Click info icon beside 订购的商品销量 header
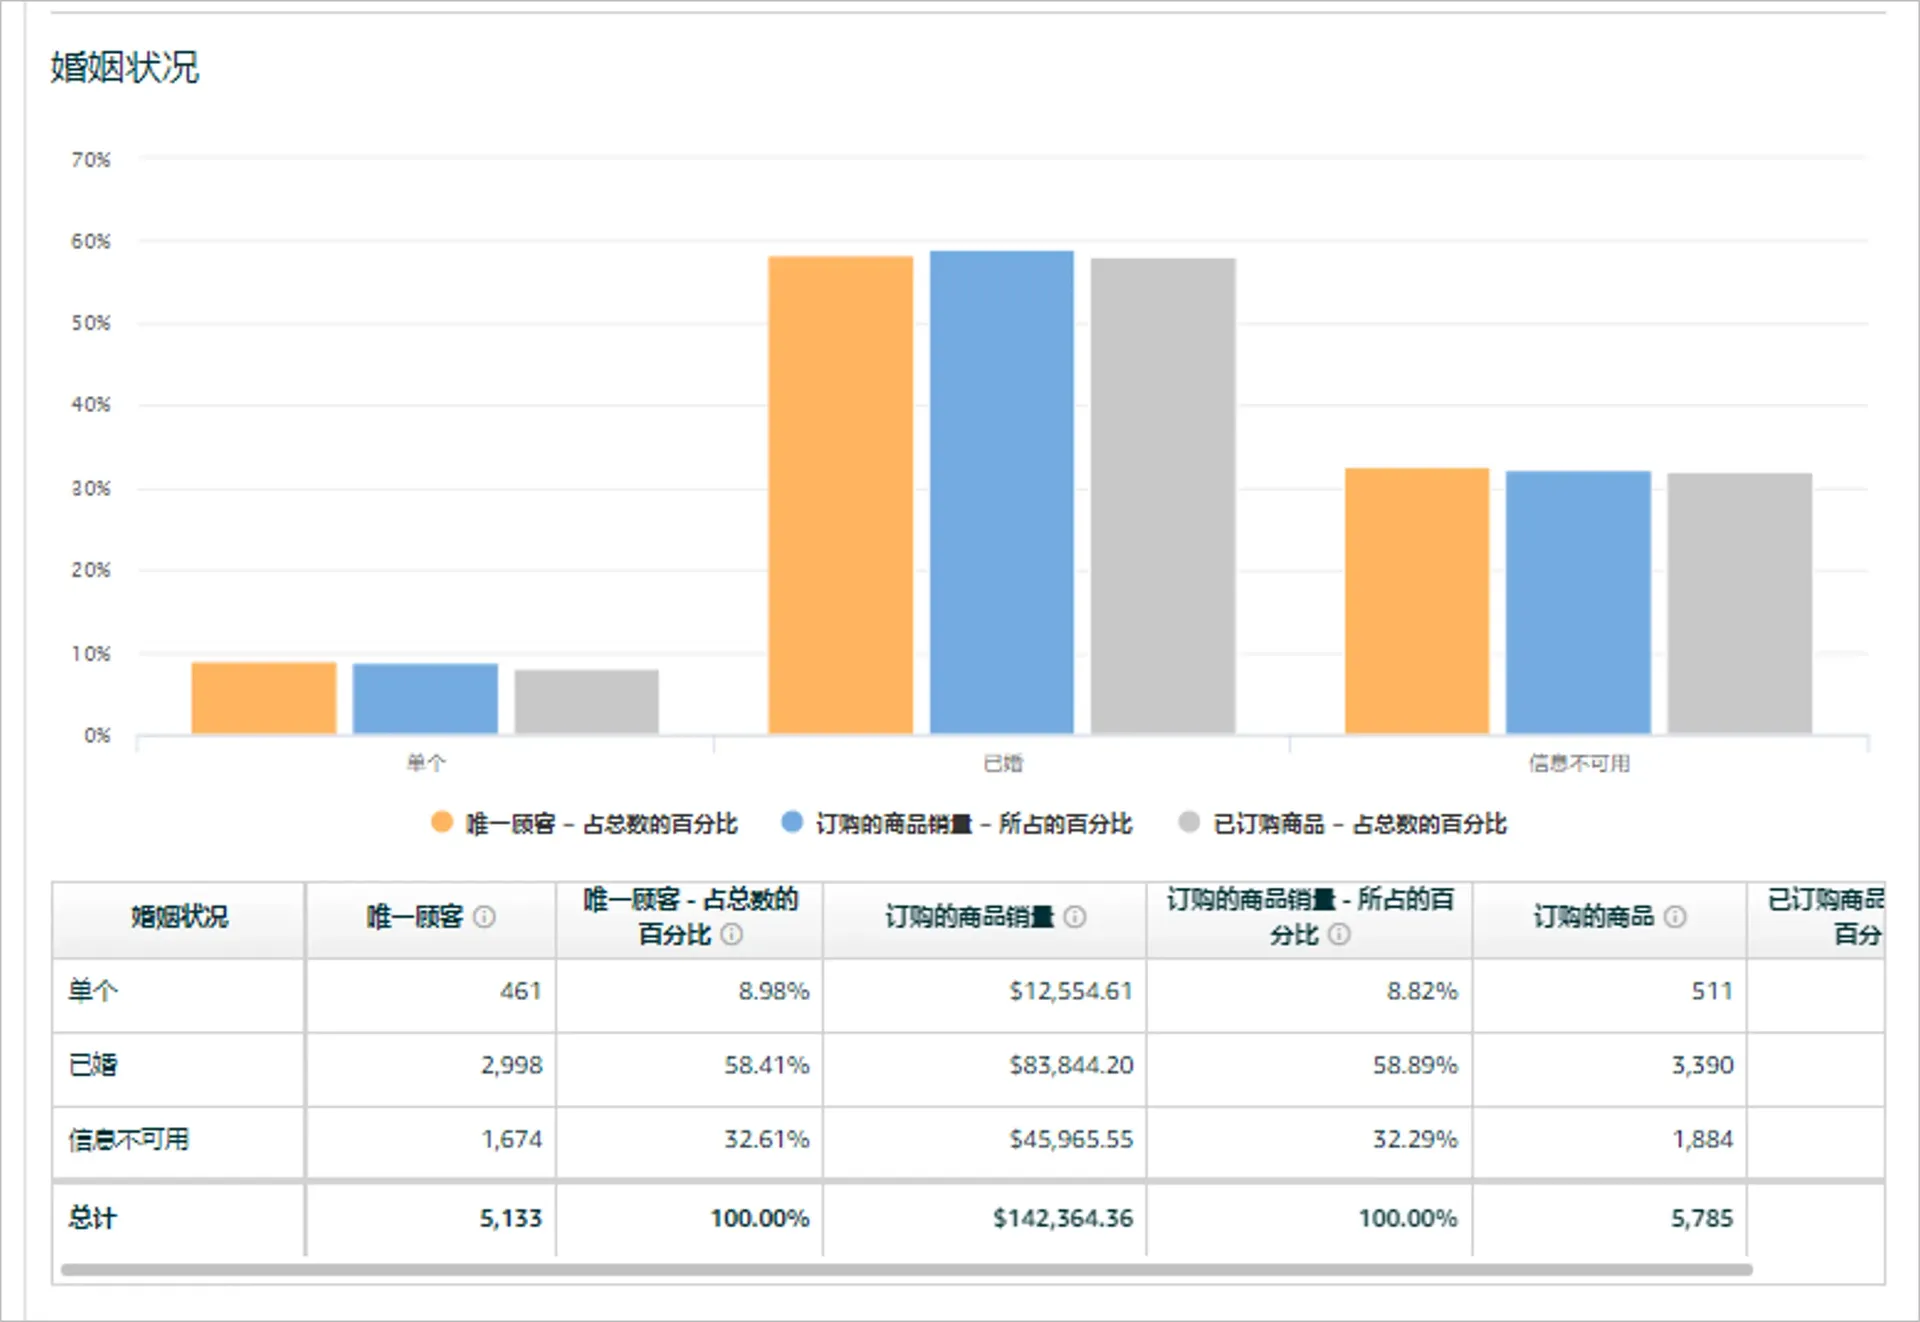Screen dimensions: 1920x1322 pos(1075,917)
